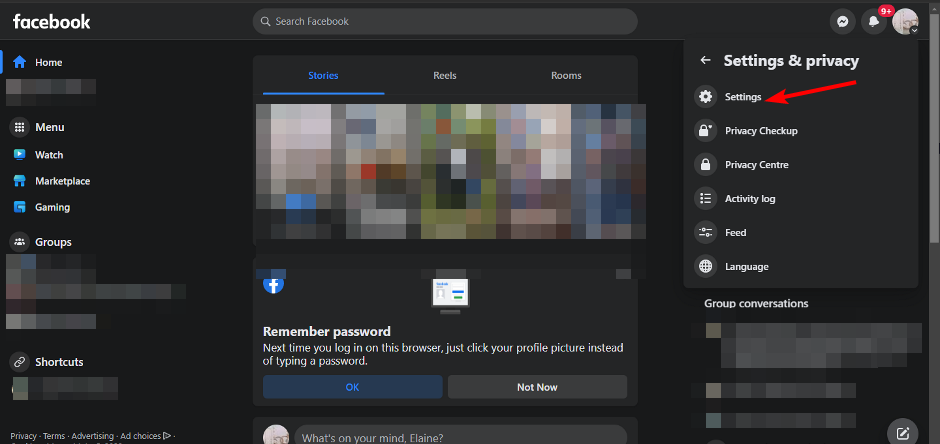The height and width of the screenshot is (444, 940).
Task: Click the Privacy footer link
Action: point(23,436)
